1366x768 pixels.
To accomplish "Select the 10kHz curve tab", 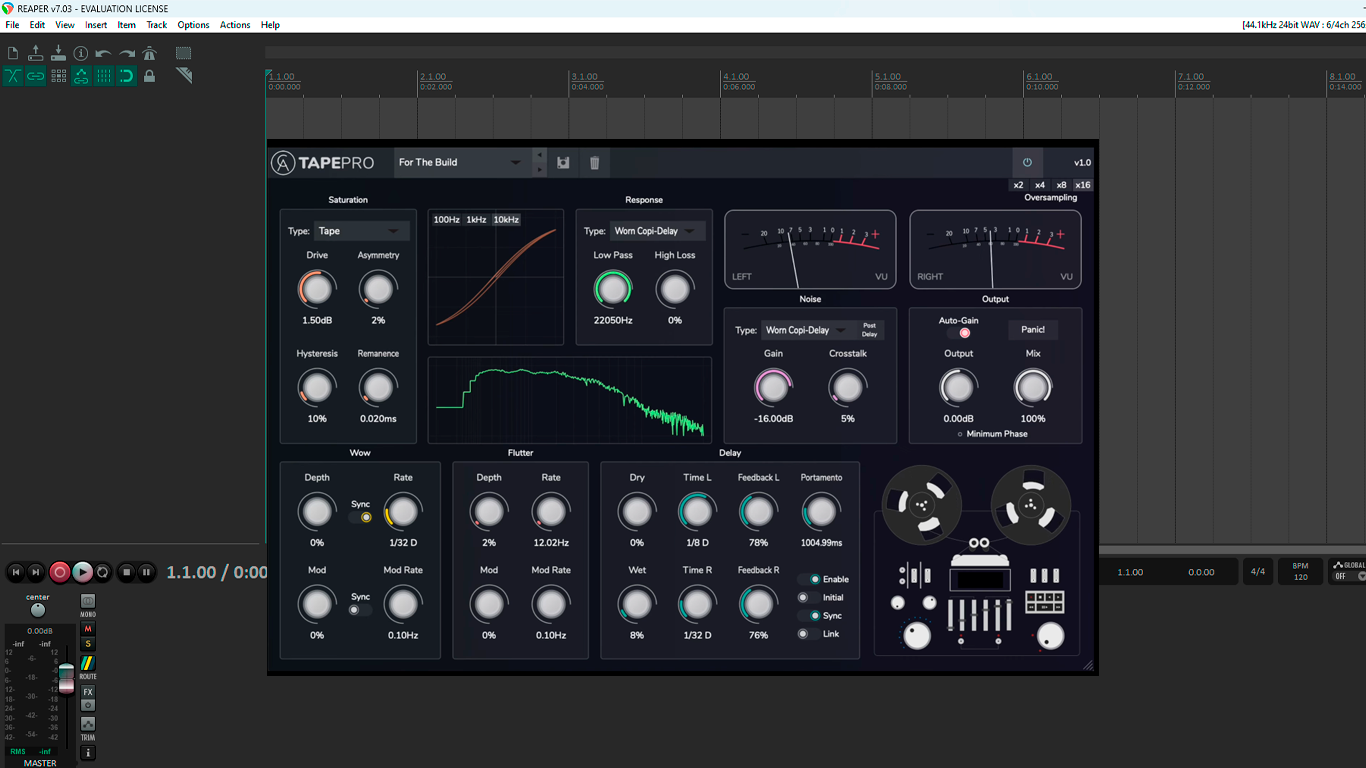I will tap(506, 219).
